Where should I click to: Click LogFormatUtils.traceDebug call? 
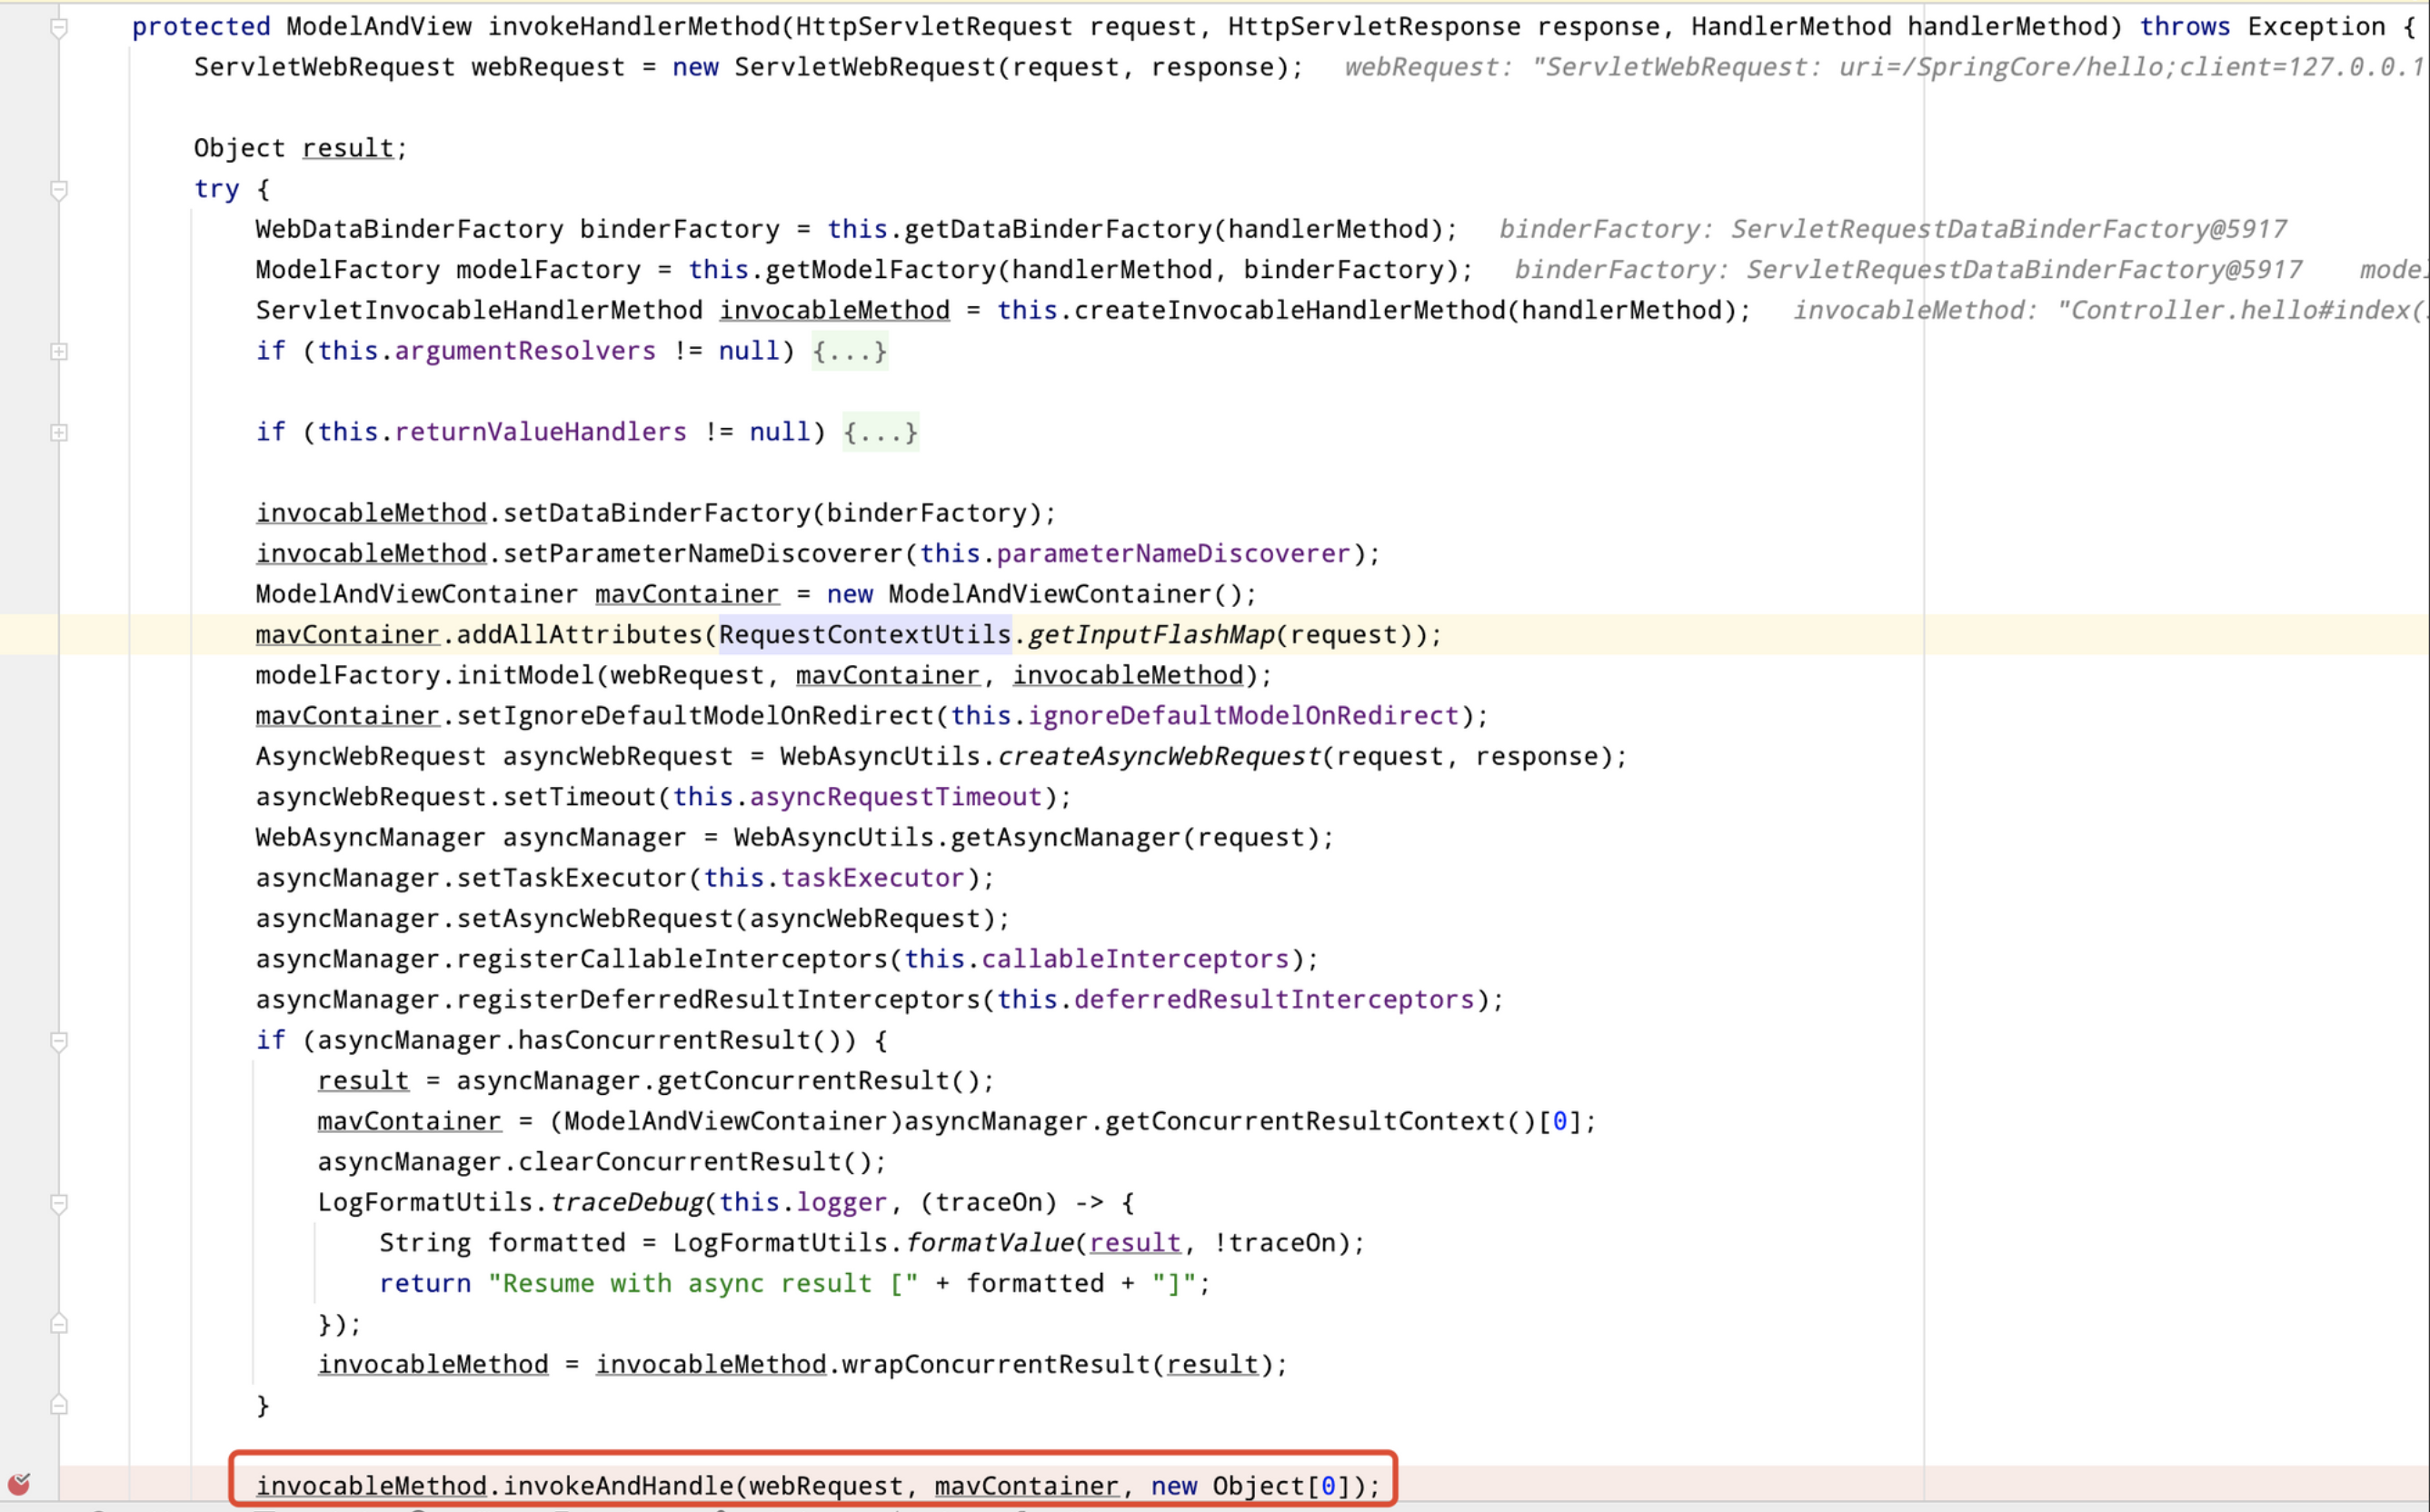[x=511, y=1203]
